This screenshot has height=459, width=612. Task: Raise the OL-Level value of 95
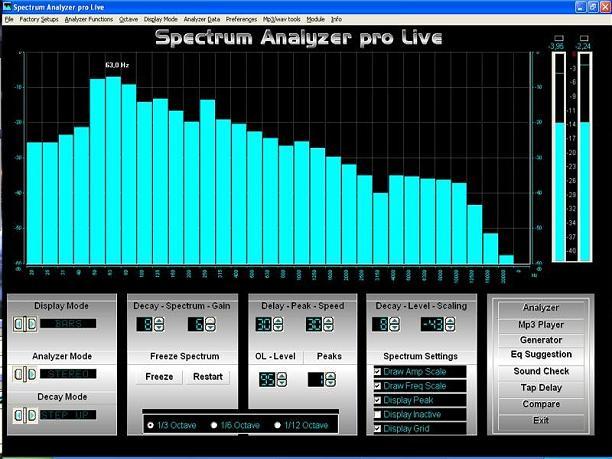coord(282,376)
